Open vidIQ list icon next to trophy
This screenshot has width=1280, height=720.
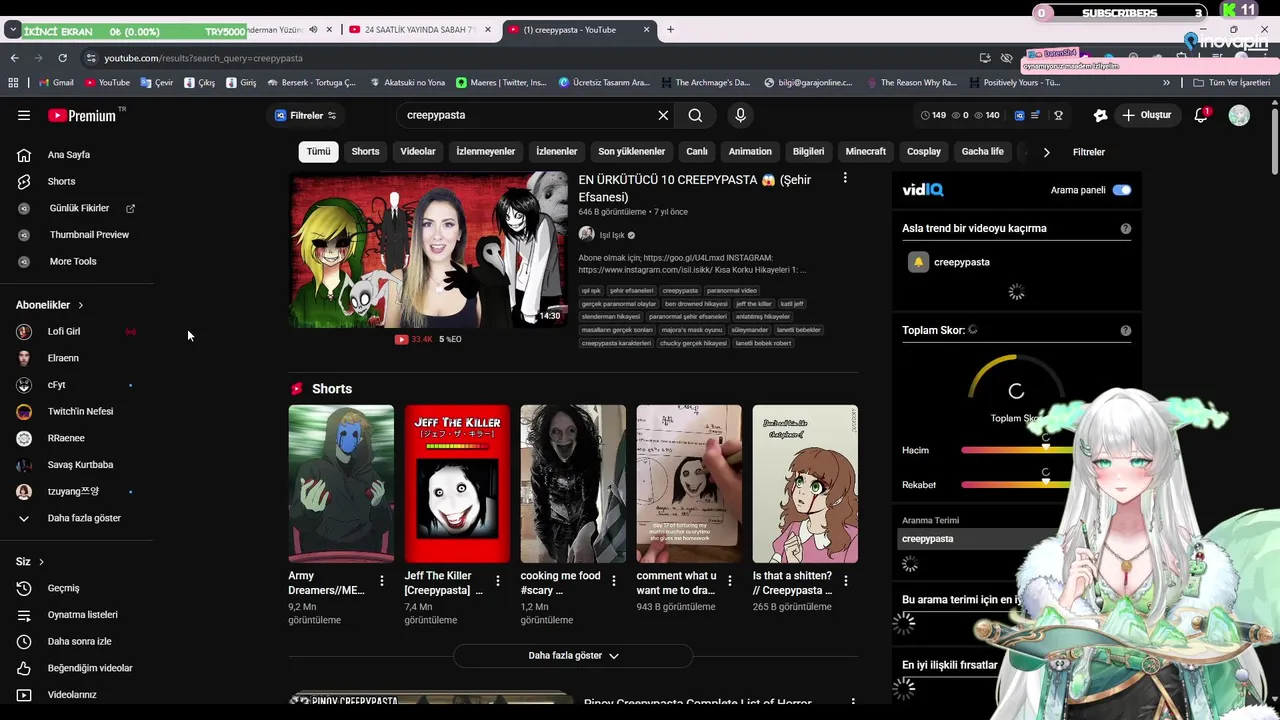[x=1036, y=115]
